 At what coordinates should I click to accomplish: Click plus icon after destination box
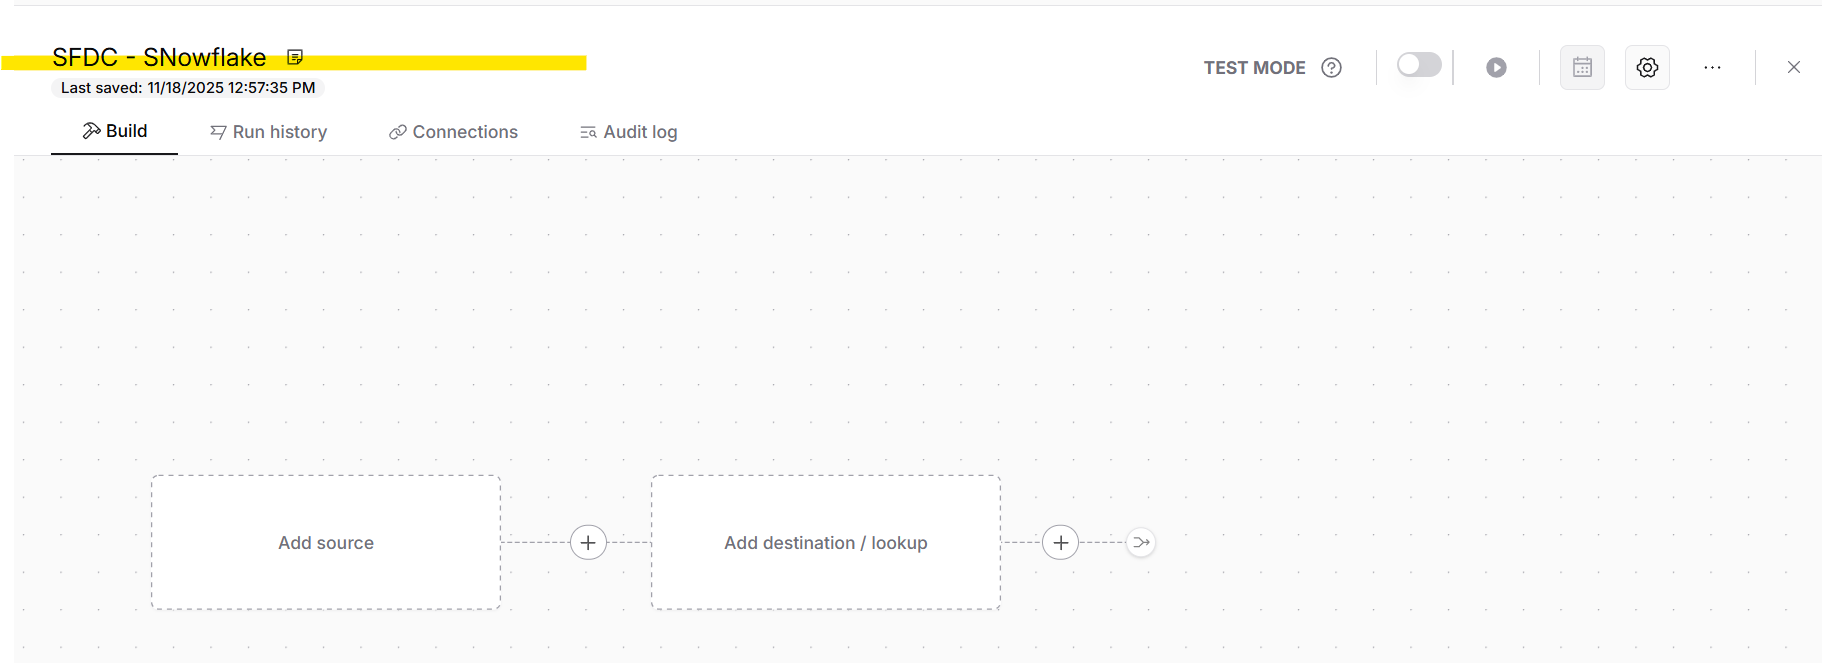(x=1060, y=542)
